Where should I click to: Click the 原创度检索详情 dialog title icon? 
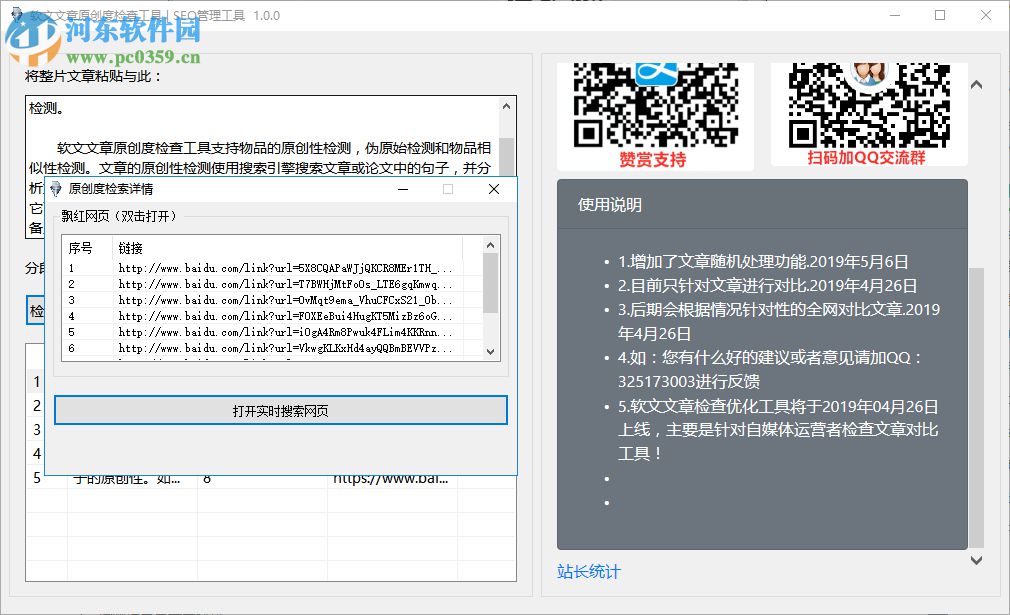coord(56,189)
